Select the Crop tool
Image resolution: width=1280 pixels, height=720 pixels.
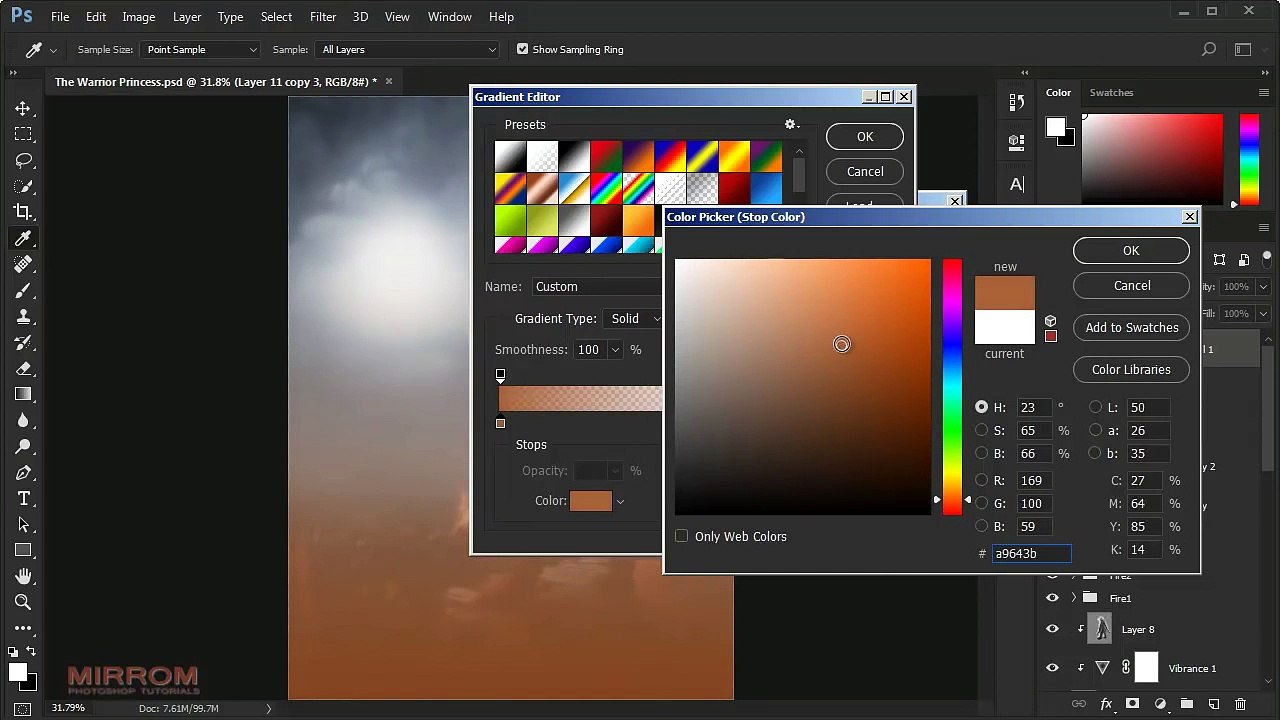pyautogui.click(x=23, y=212)
